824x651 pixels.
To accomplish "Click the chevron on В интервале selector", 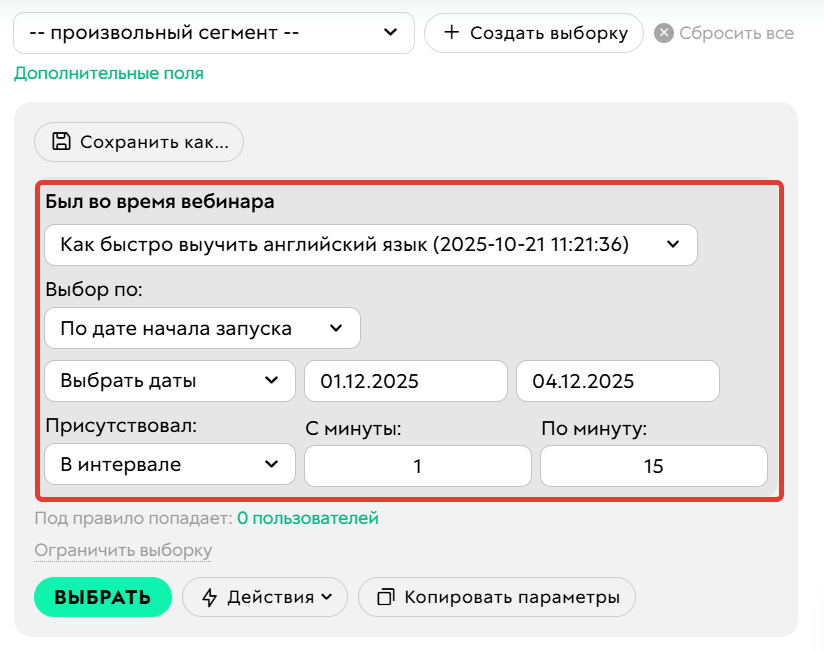I will 272,463.
